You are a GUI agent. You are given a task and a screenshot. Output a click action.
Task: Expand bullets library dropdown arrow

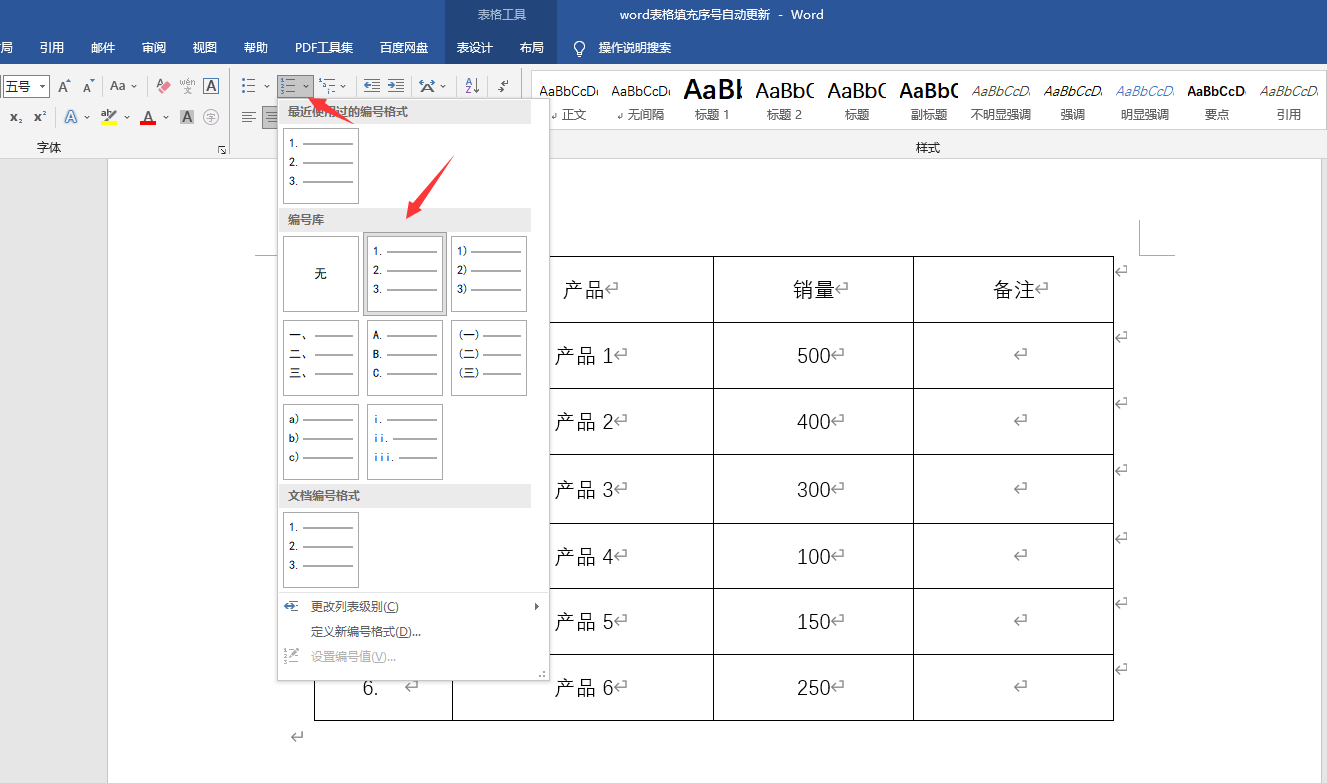coord(266,86)
